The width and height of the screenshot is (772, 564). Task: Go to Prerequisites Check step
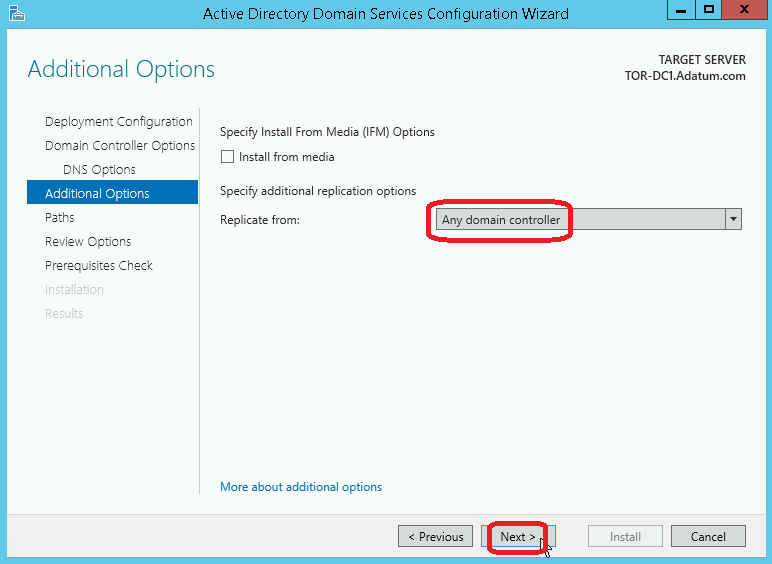point(98,266)
